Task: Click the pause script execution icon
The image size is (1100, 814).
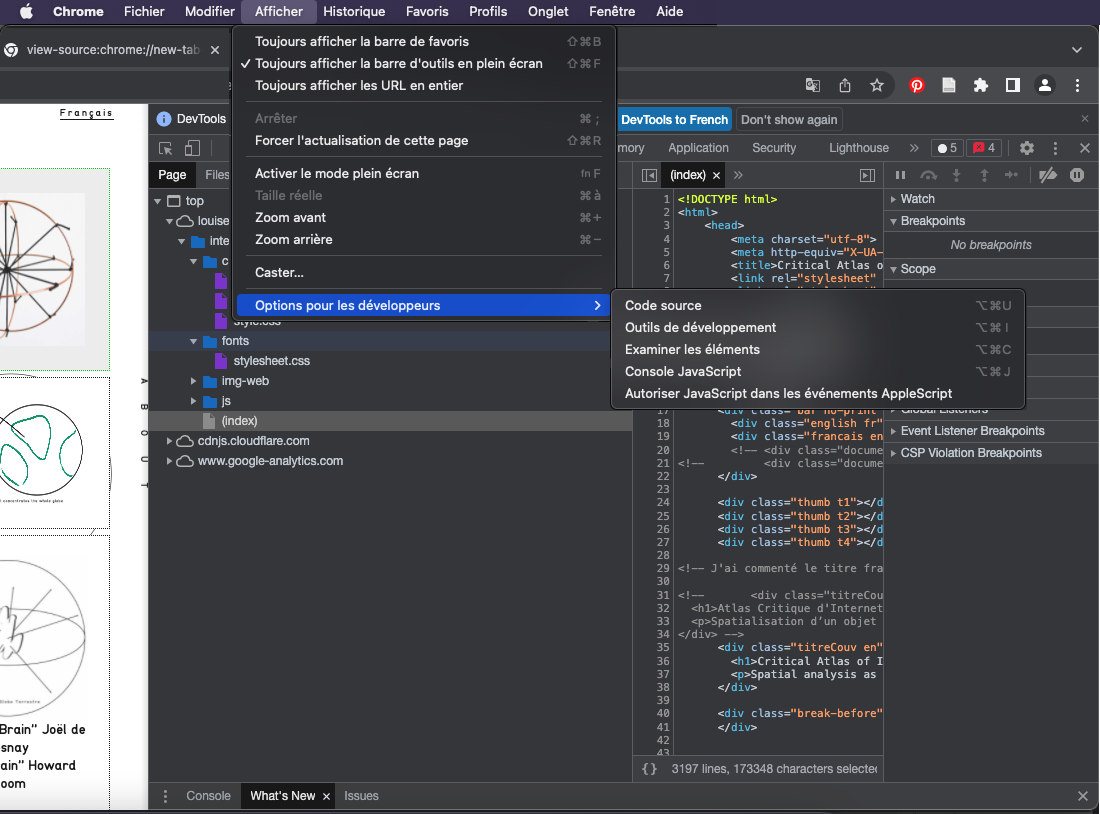Action: [900, 175]
